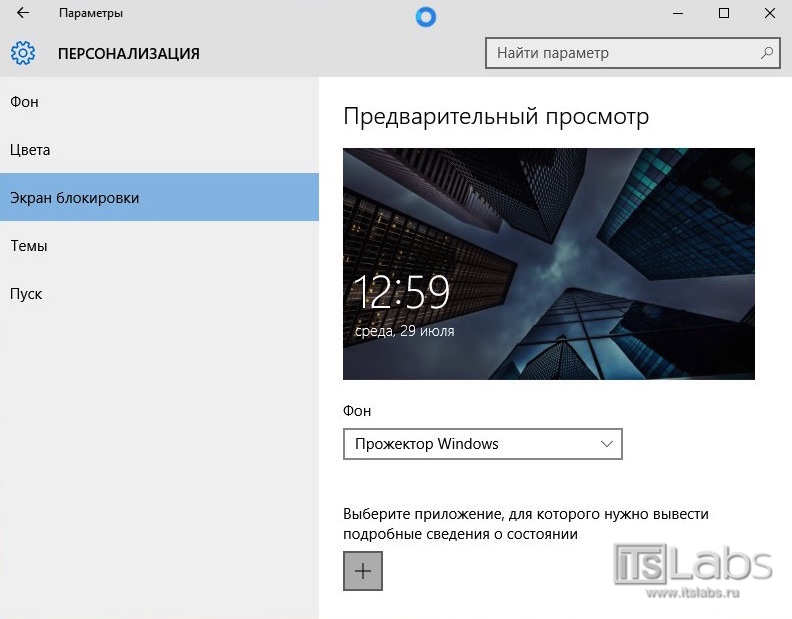792x619 pixels.
Task: Go back with the arrow icon
Action: (x=23, y=13)
